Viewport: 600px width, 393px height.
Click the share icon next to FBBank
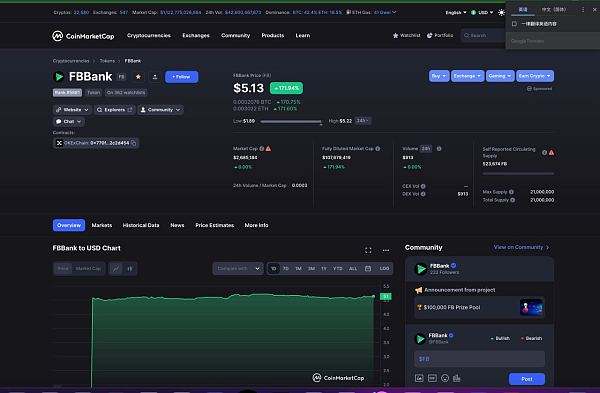(155, 77)
